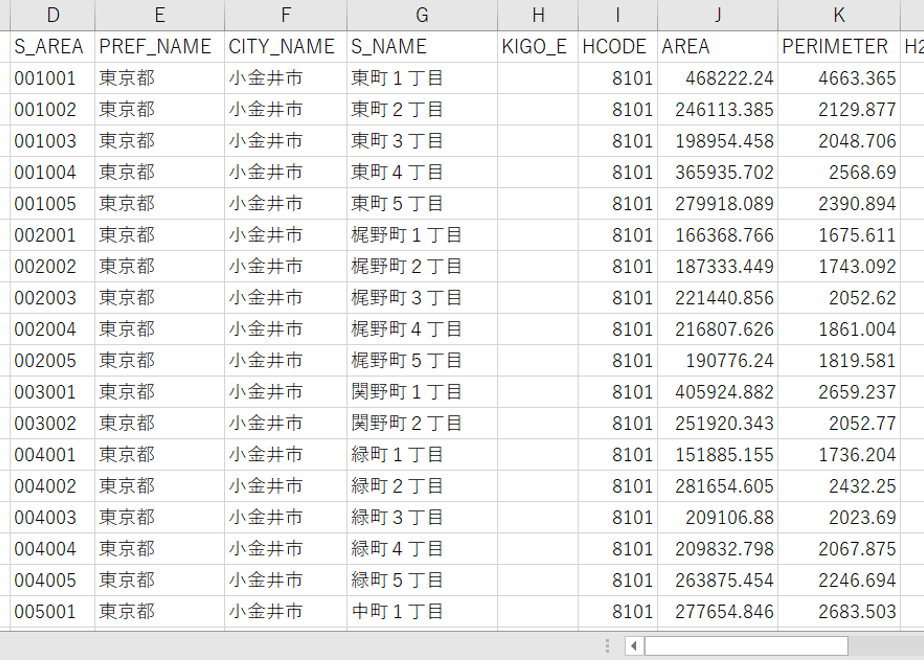Select cell with value 001001
The width and height of the screenshot is (924, 660).
pyautogui.click(x=52, y=78)
